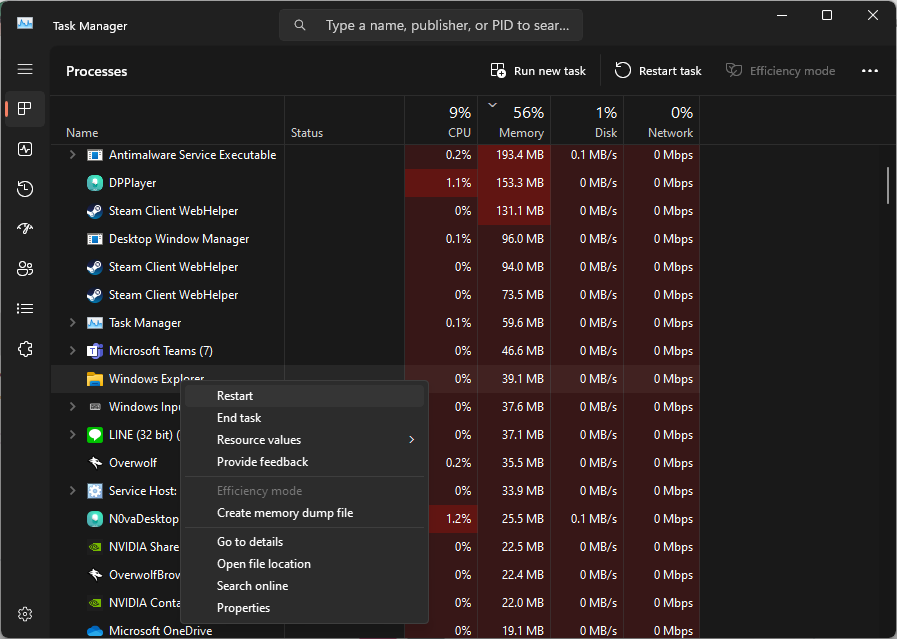Expand Antimalware Service Executable process group
897x639 pixels.
[x=72, y=154]
